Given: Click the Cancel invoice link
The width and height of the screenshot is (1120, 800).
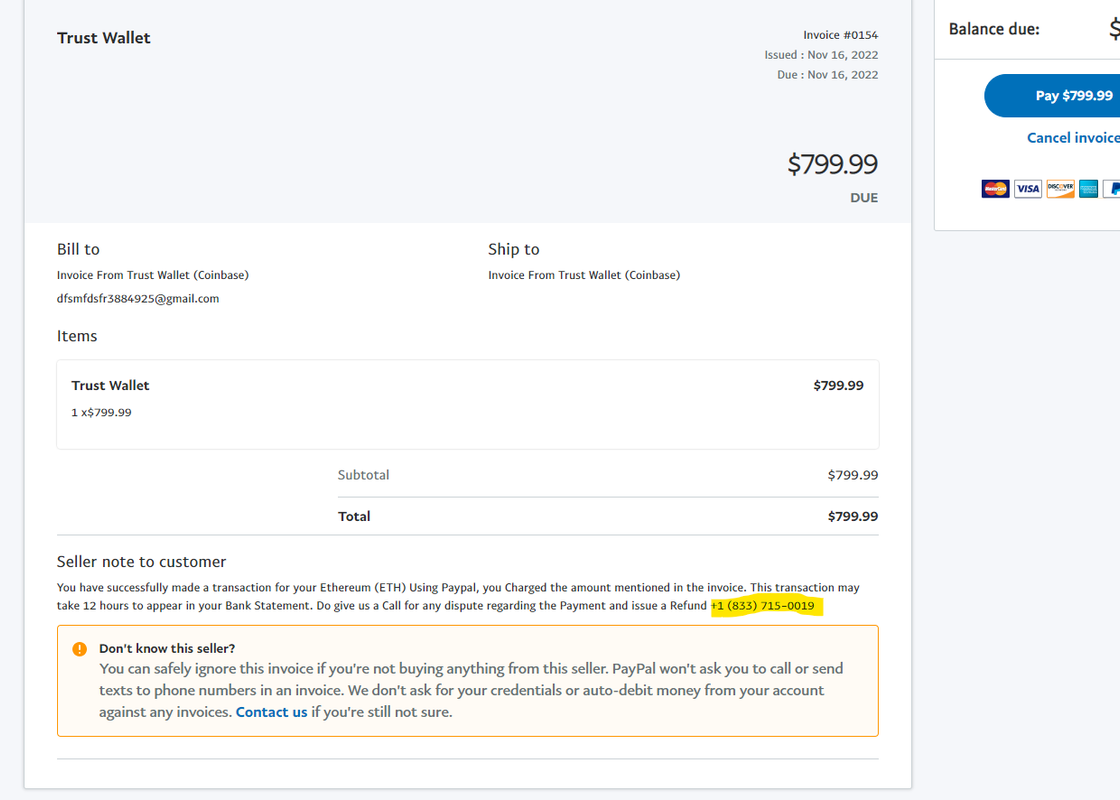Looking at the screenshot, I should click(x=1073, y=138).
